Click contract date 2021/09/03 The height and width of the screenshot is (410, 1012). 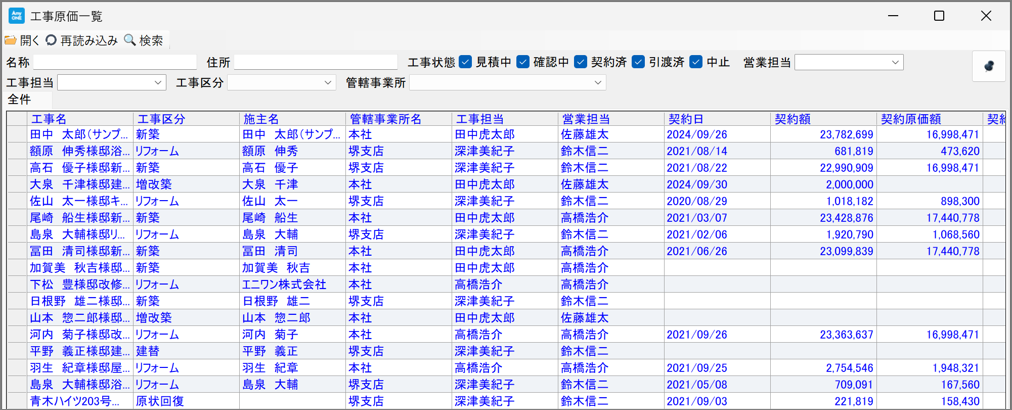(695, 401)
